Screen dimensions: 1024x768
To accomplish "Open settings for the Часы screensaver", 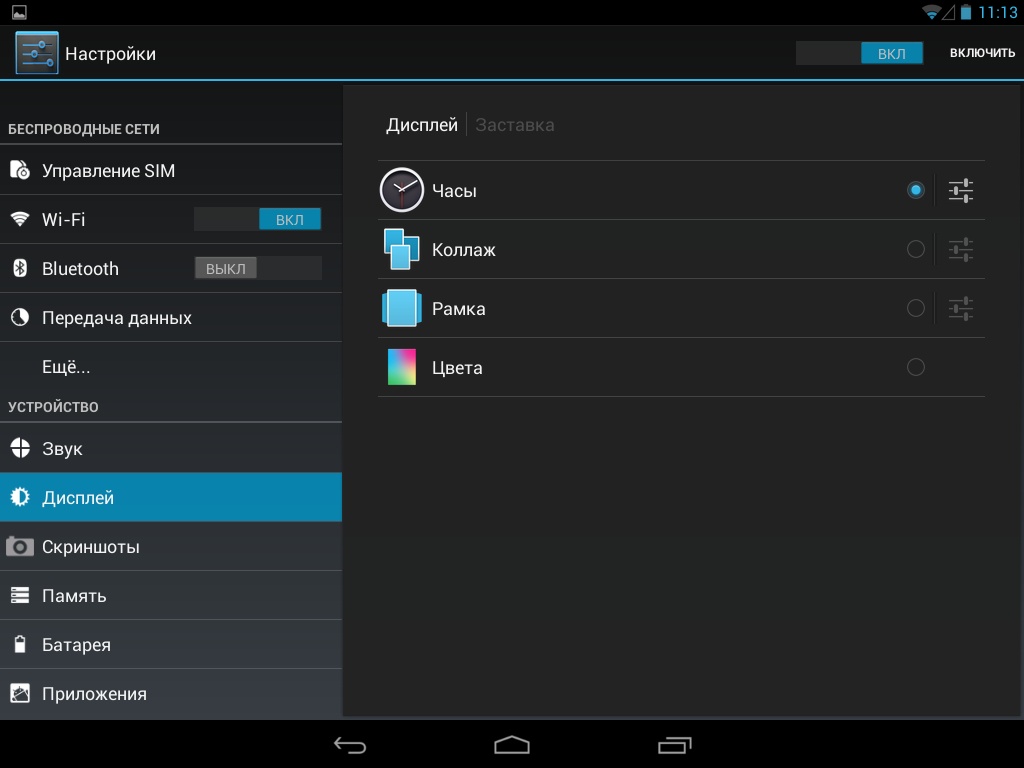I will tap(960, 190).
